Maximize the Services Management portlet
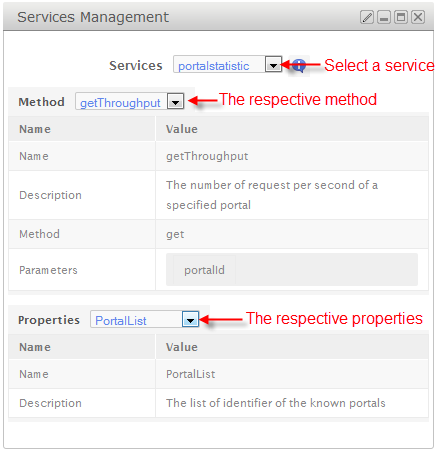The width and height of the screenshot is (436, 449). pyautogui.click(x=401, y=17)
